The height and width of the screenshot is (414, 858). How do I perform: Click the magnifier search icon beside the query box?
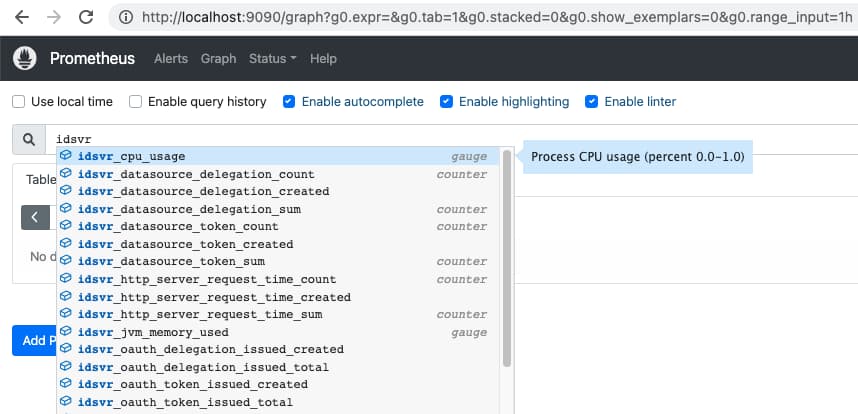point(29,139)
